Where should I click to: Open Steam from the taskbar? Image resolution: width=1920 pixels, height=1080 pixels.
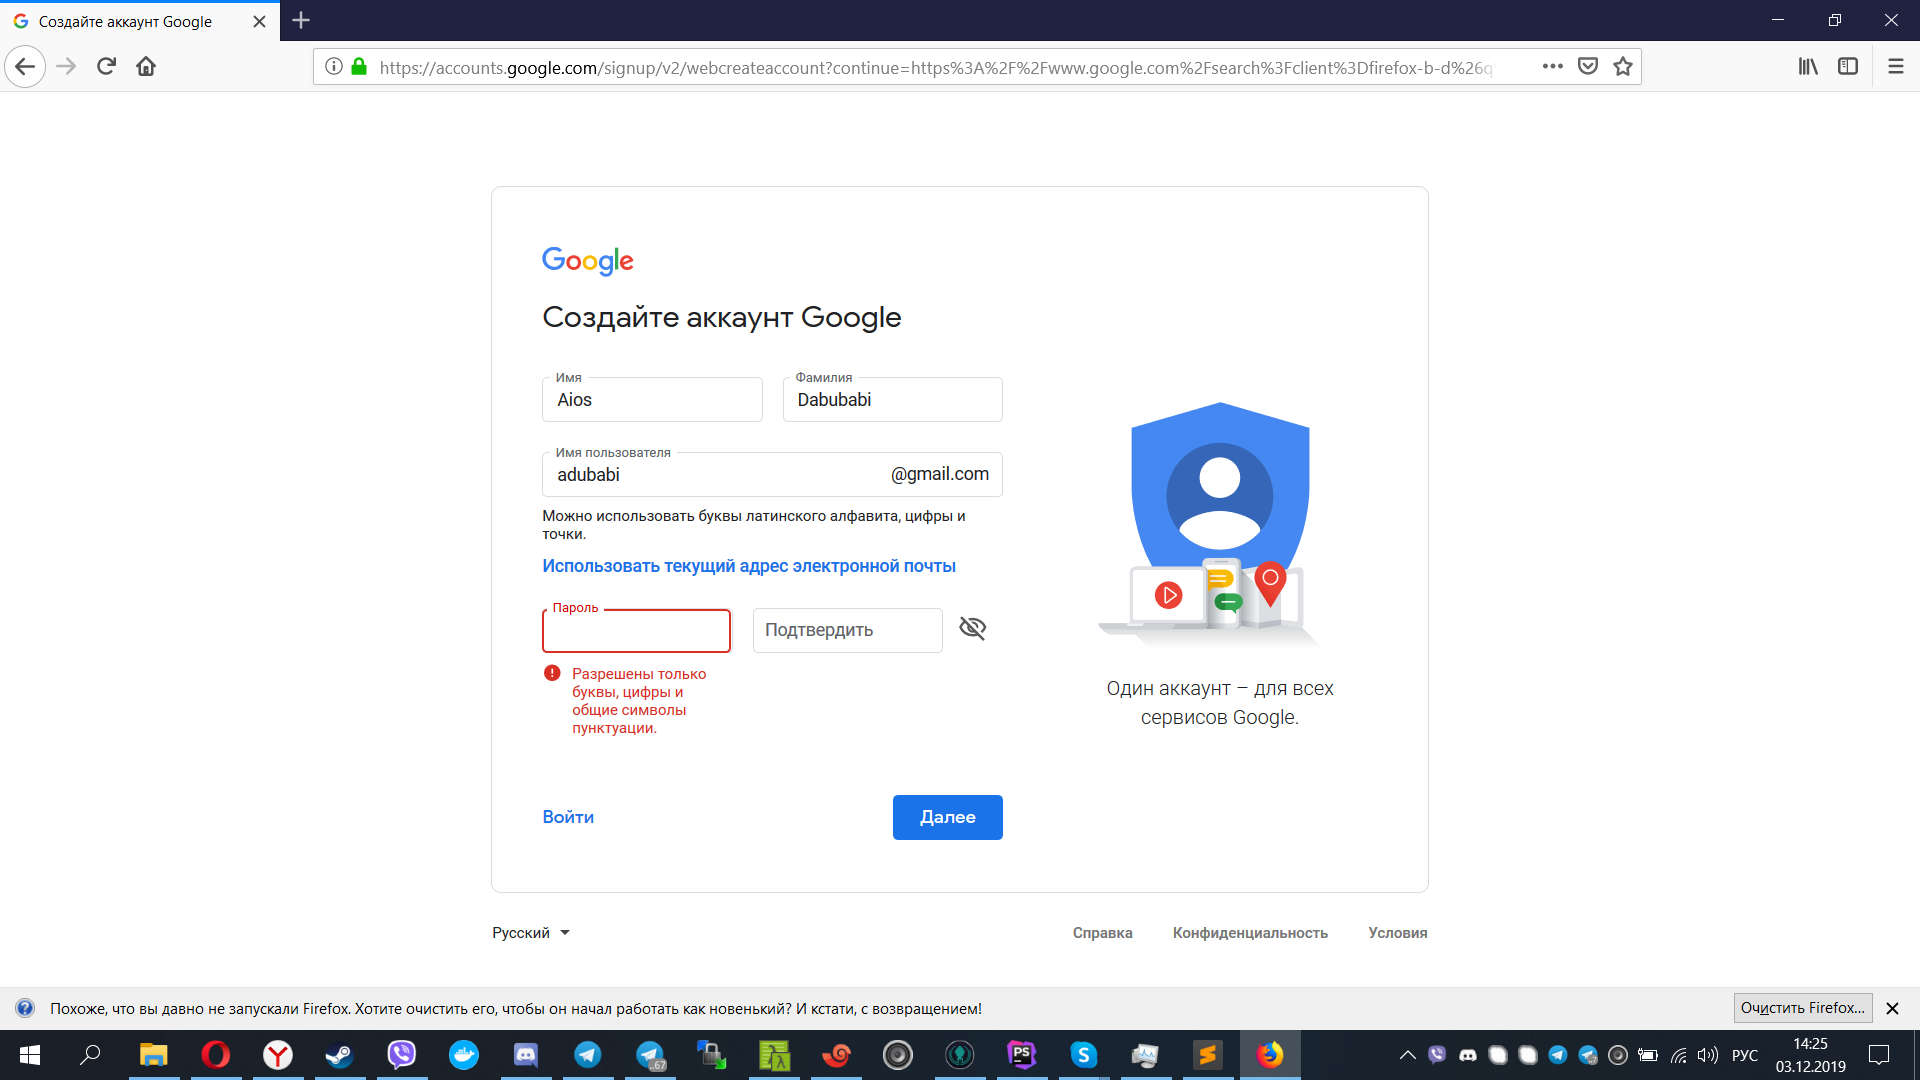[339, 1055]
